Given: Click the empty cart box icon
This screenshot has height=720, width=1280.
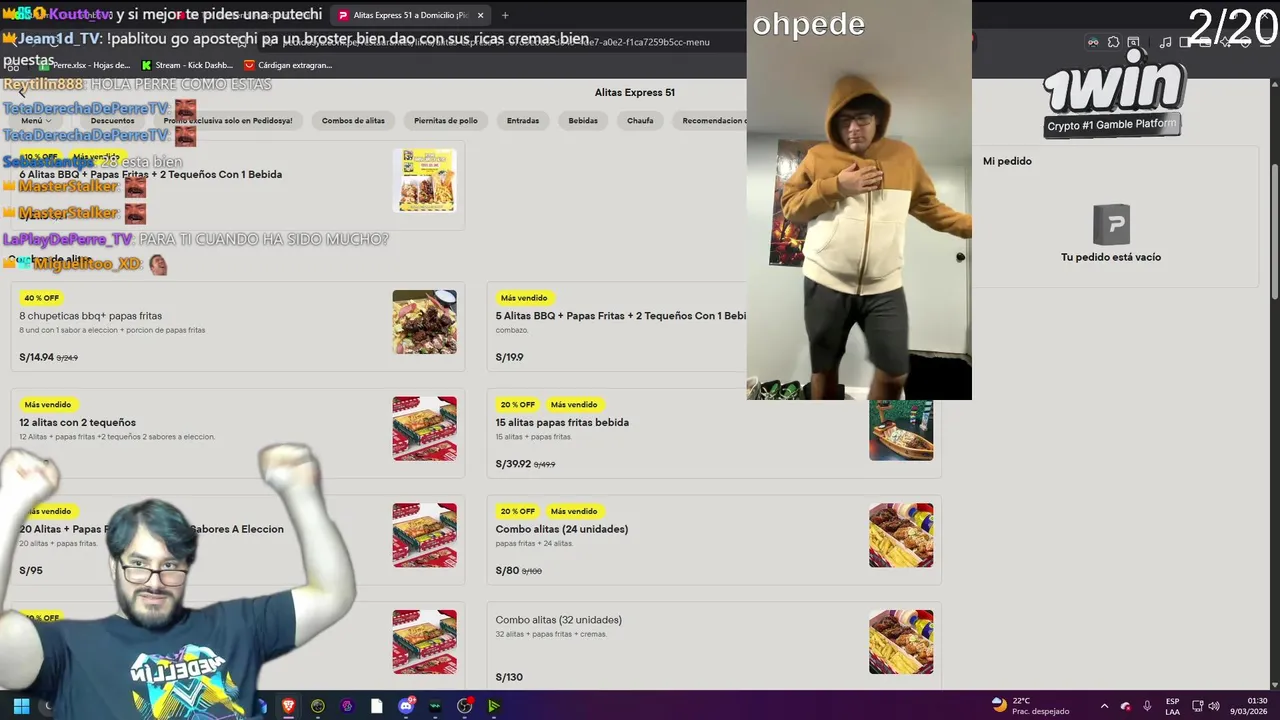Looking at the screenshot, I should [1111, 224].
